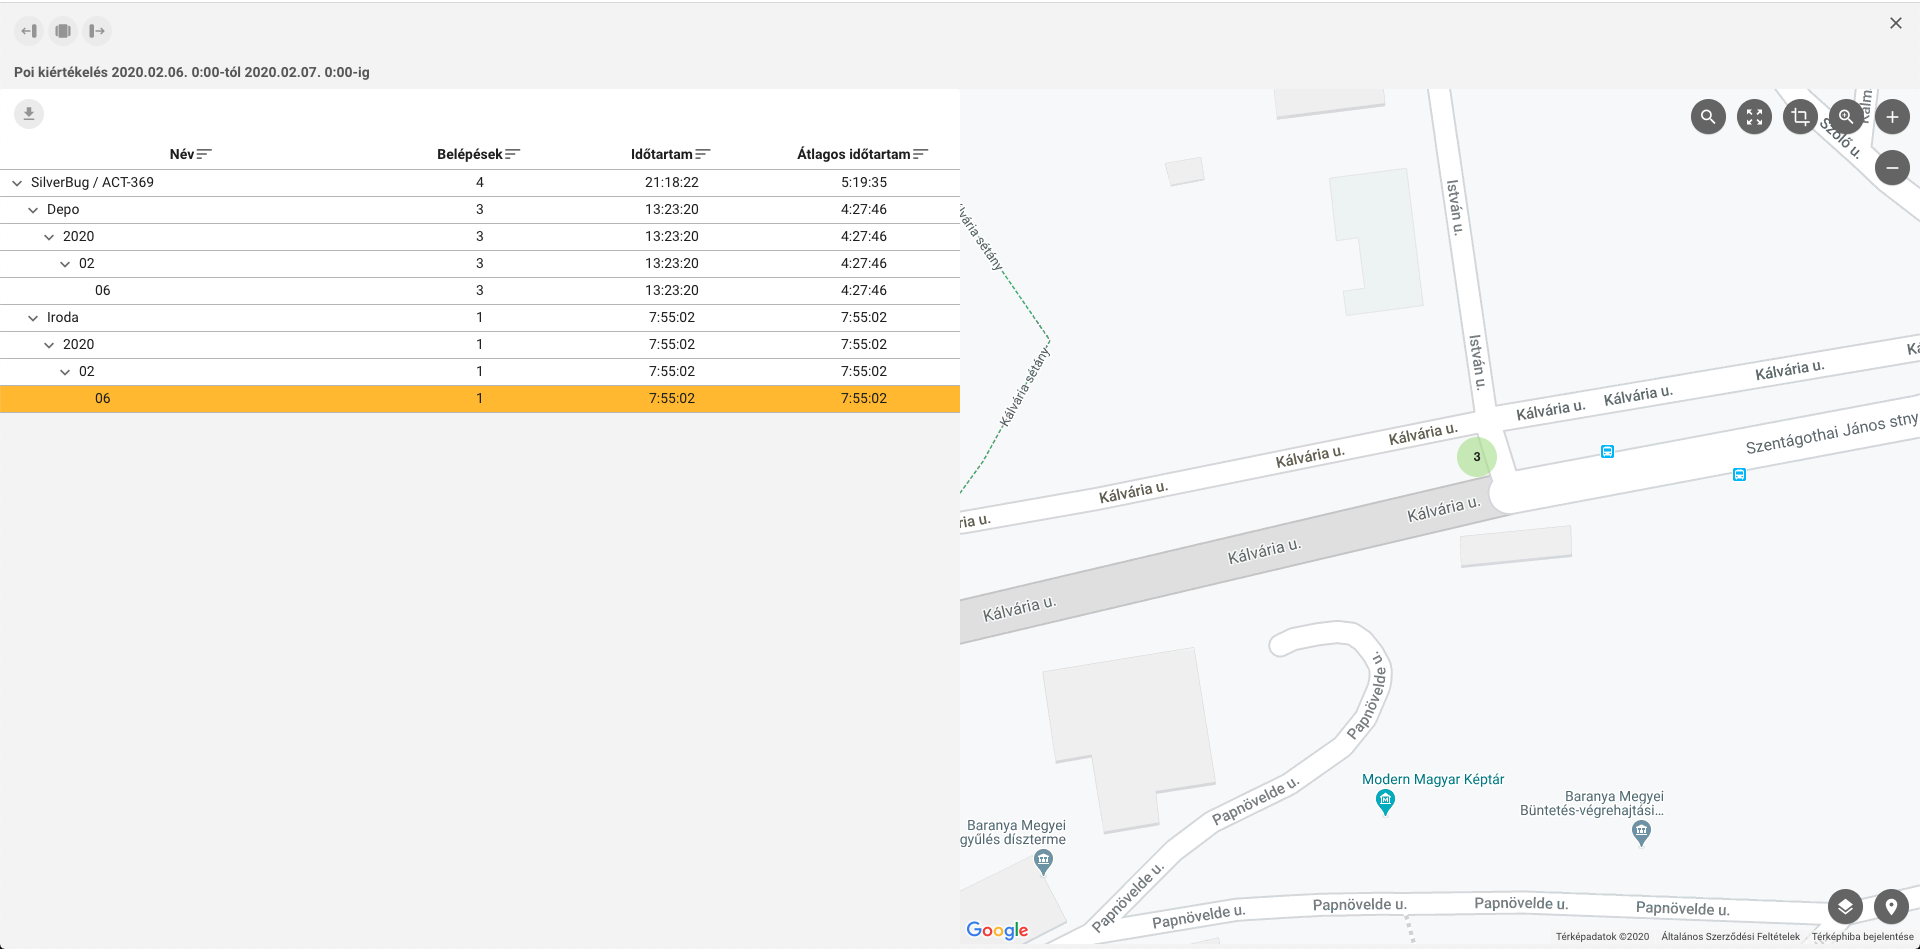Click the location pin icon on map
1920x949 pixels.
pos(1891,907)
